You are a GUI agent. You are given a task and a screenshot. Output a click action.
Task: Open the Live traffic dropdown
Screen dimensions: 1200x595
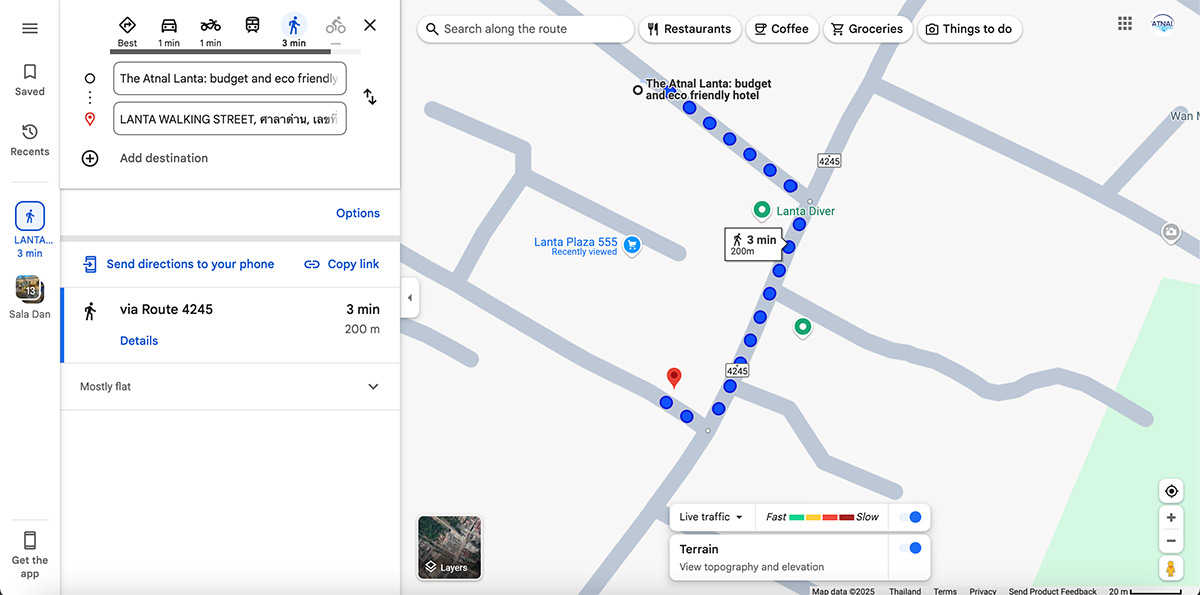711,517
